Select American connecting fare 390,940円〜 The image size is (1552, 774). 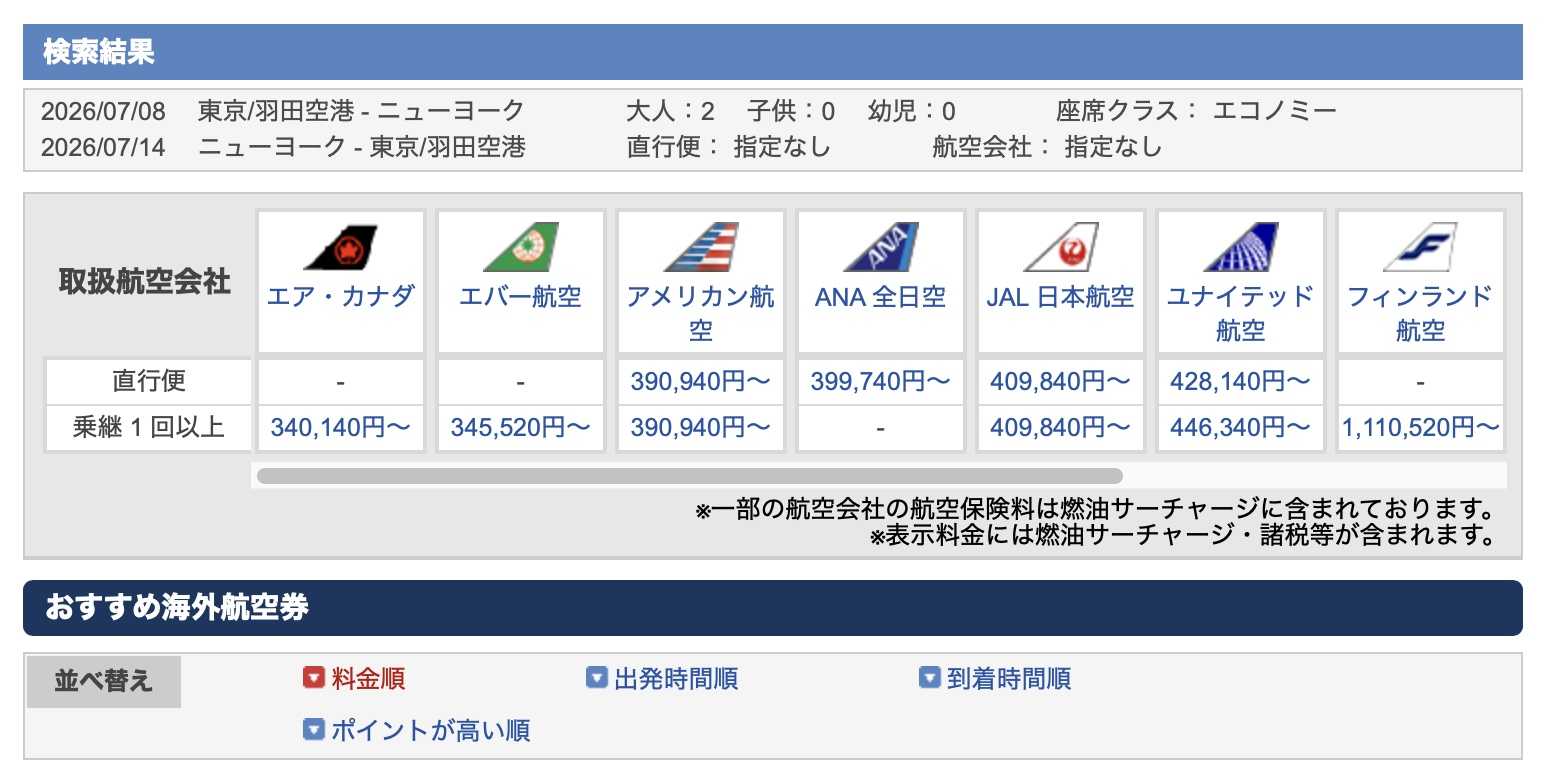(x=700, y=428)
